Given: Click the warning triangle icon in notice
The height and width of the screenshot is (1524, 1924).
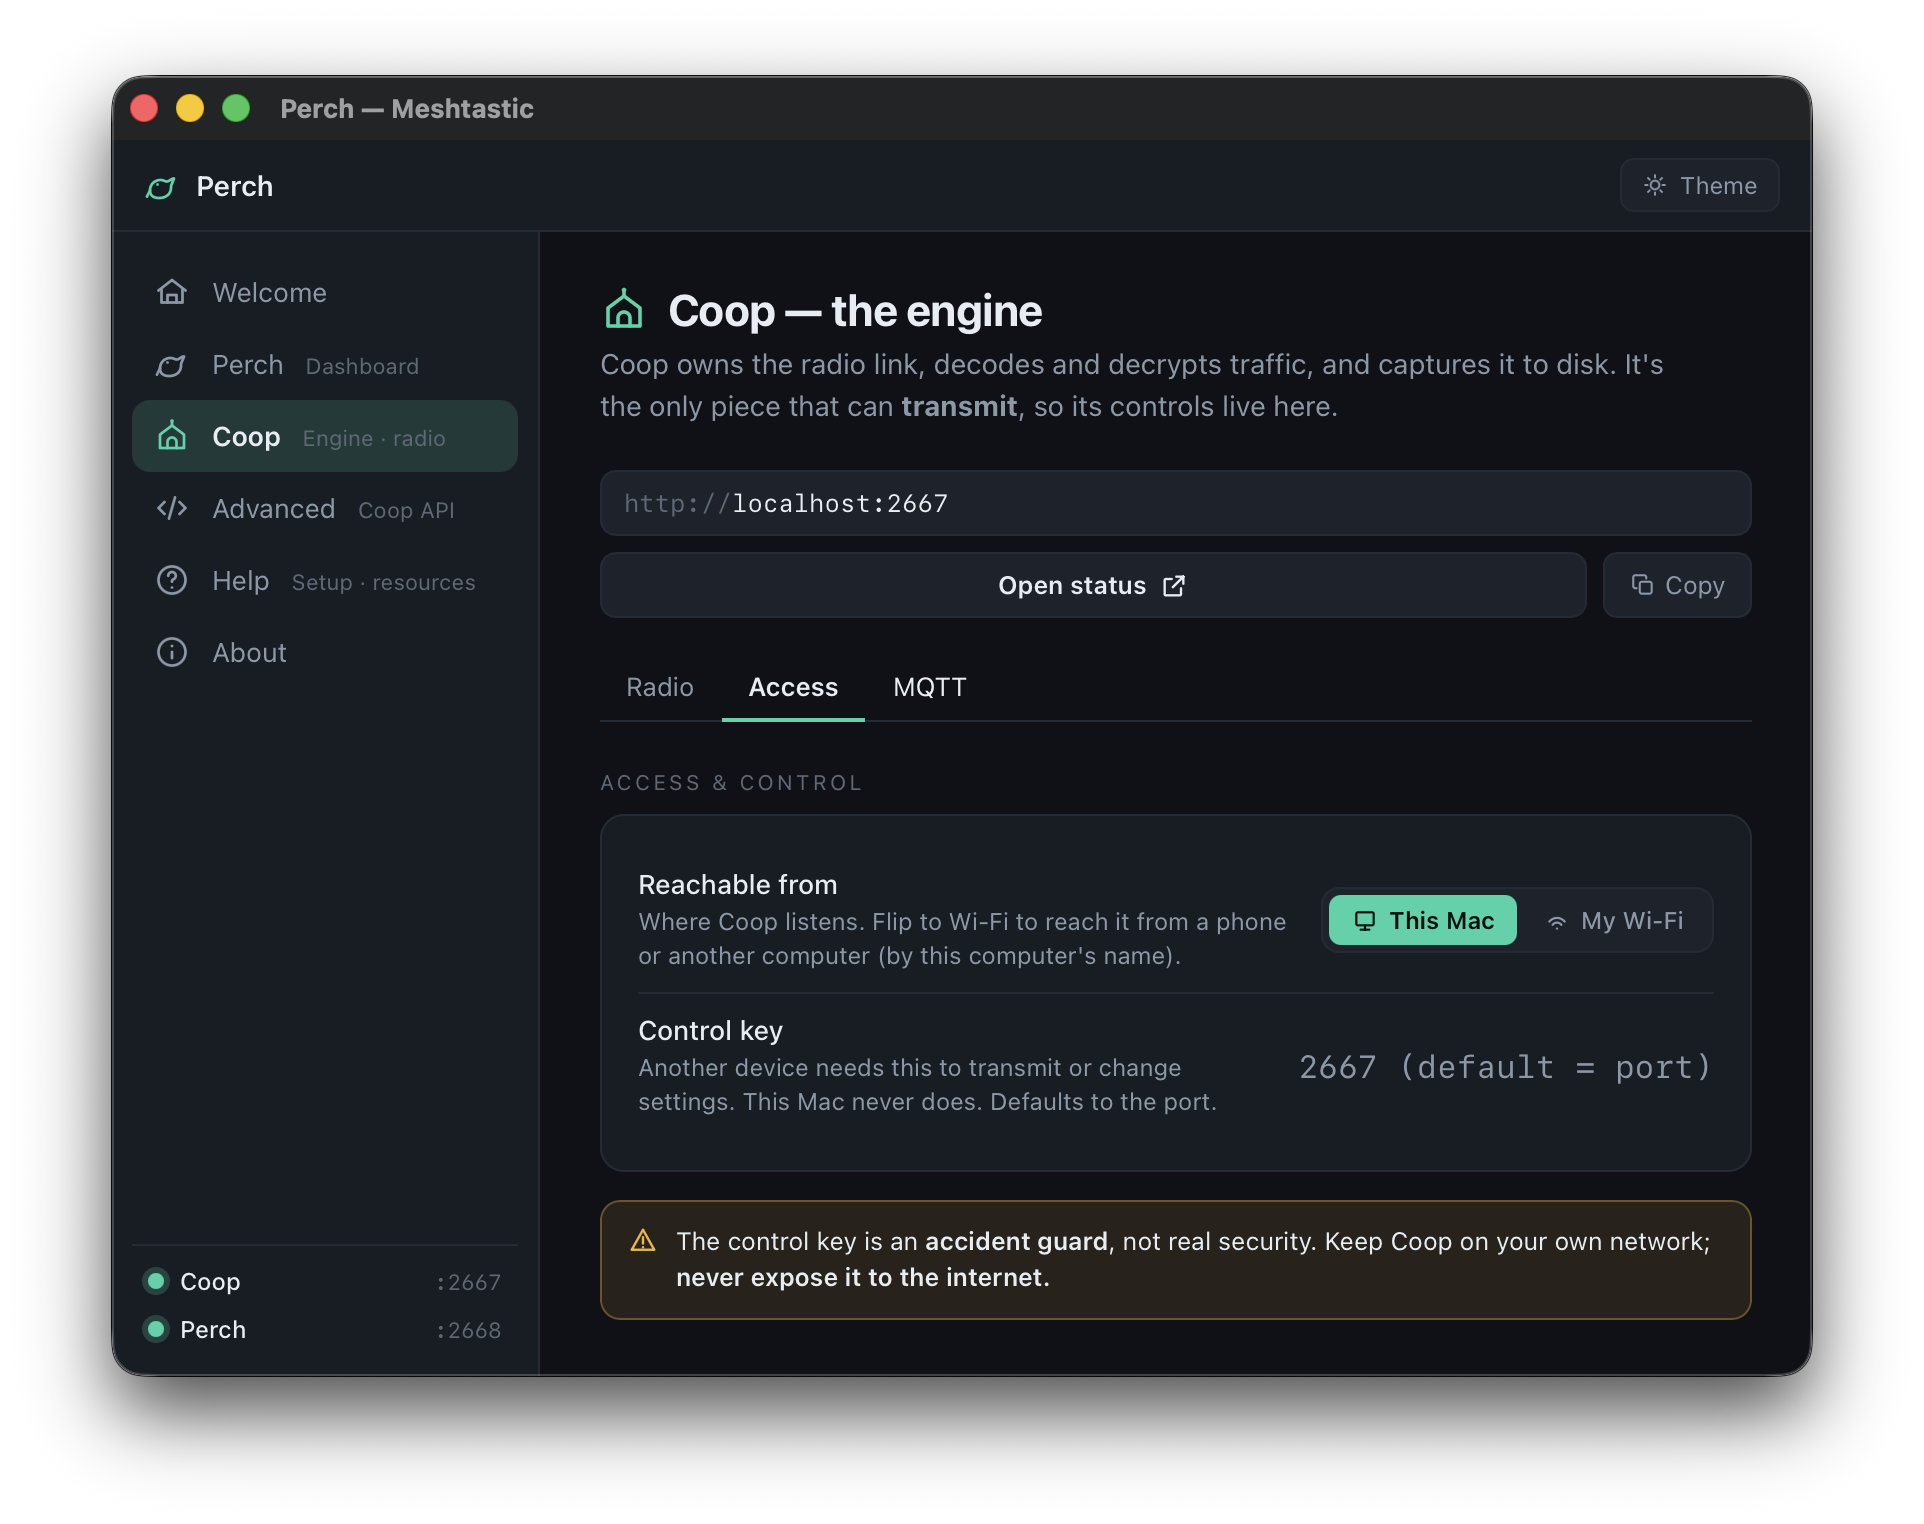Looking at the screenshot, I should [x=643, y=1241].
